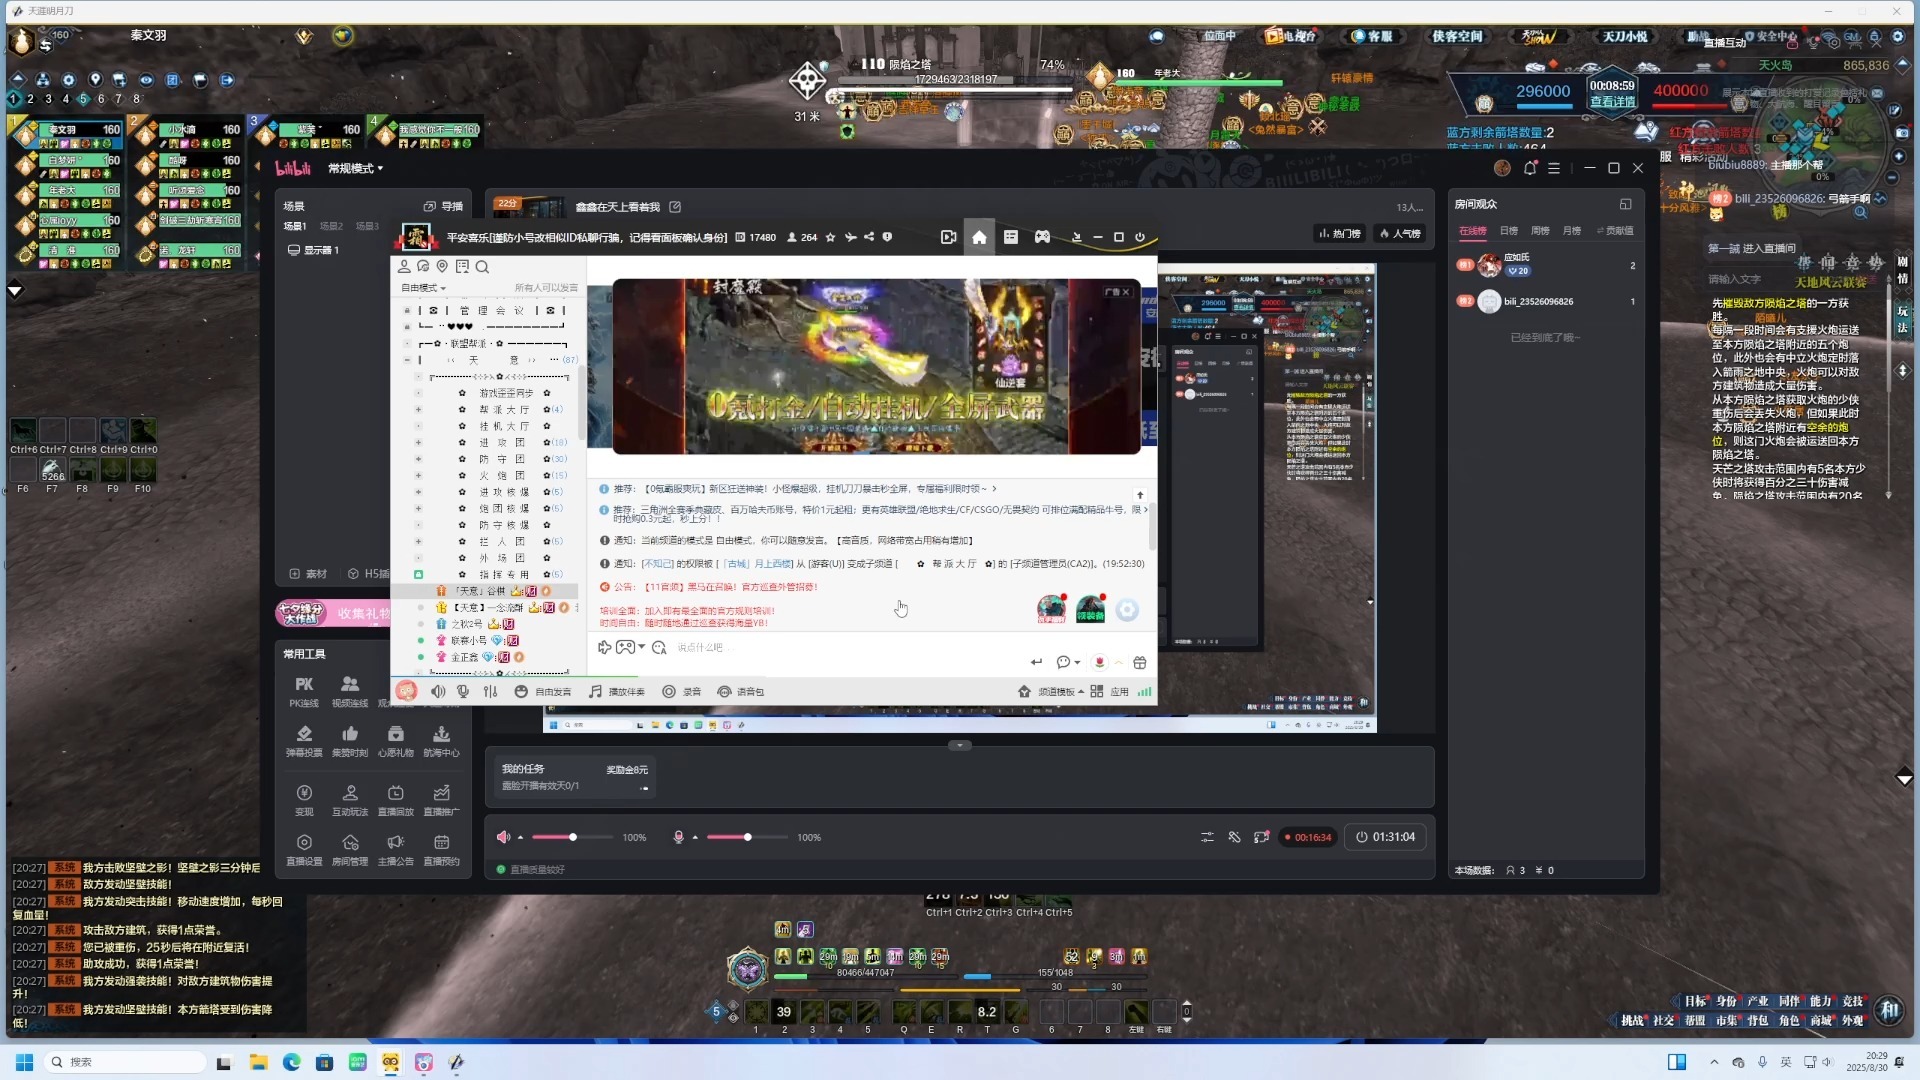Image resolution: width=1920 pixels, height=1080 pixels.
Task: Open 集赞时刻 thumbs-up tool
Action: tap(350, 741)
